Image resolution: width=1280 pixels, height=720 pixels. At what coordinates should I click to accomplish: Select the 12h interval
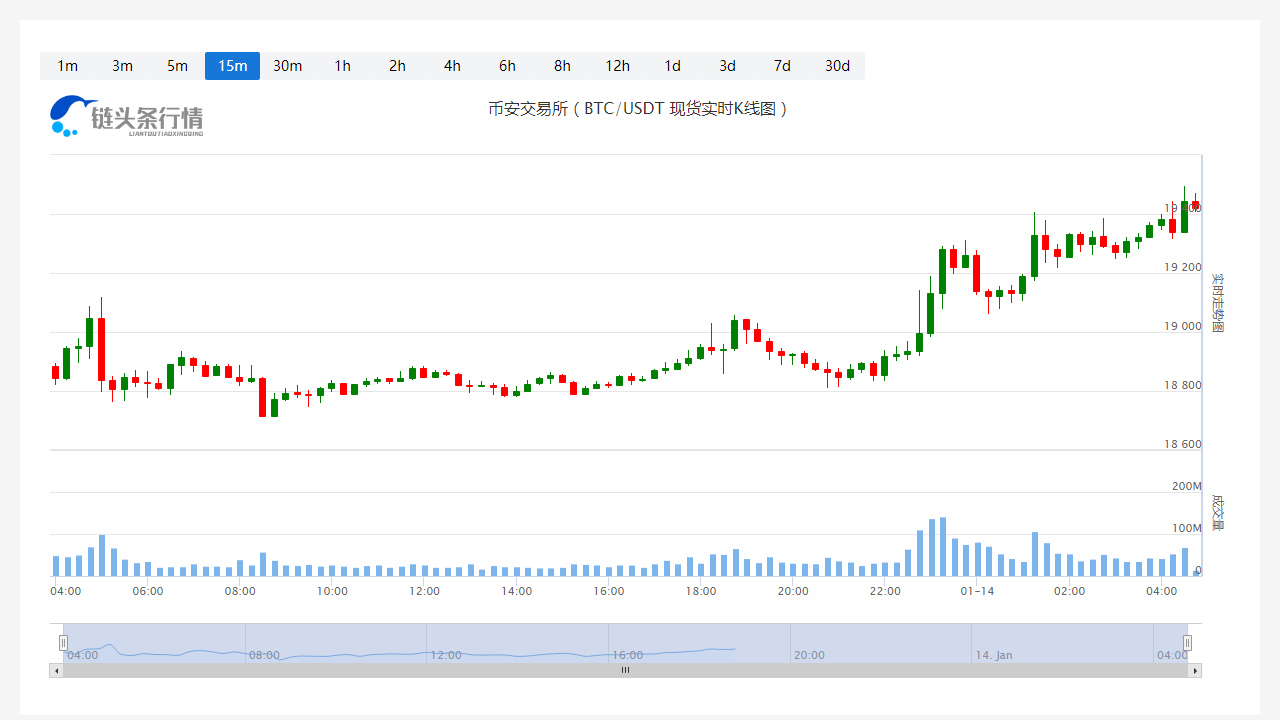click(617, 66)
